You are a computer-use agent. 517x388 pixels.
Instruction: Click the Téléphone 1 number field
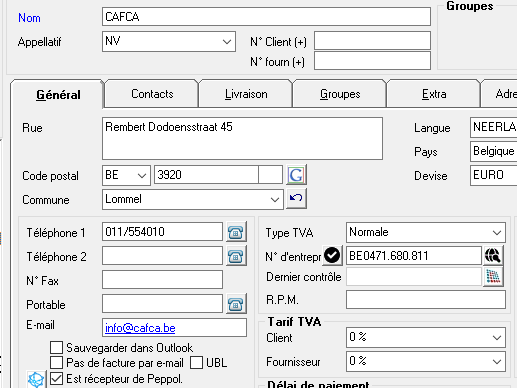coord(162,232)
